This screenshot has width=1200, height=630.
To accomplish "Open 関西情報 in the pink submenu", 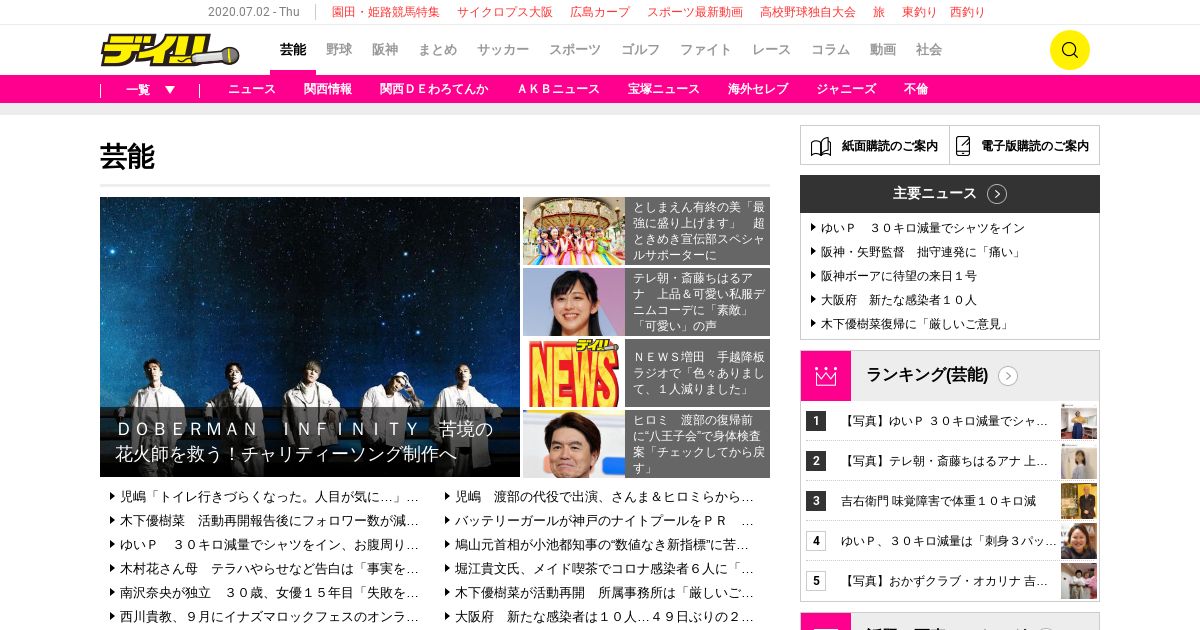I will [328, 89].
